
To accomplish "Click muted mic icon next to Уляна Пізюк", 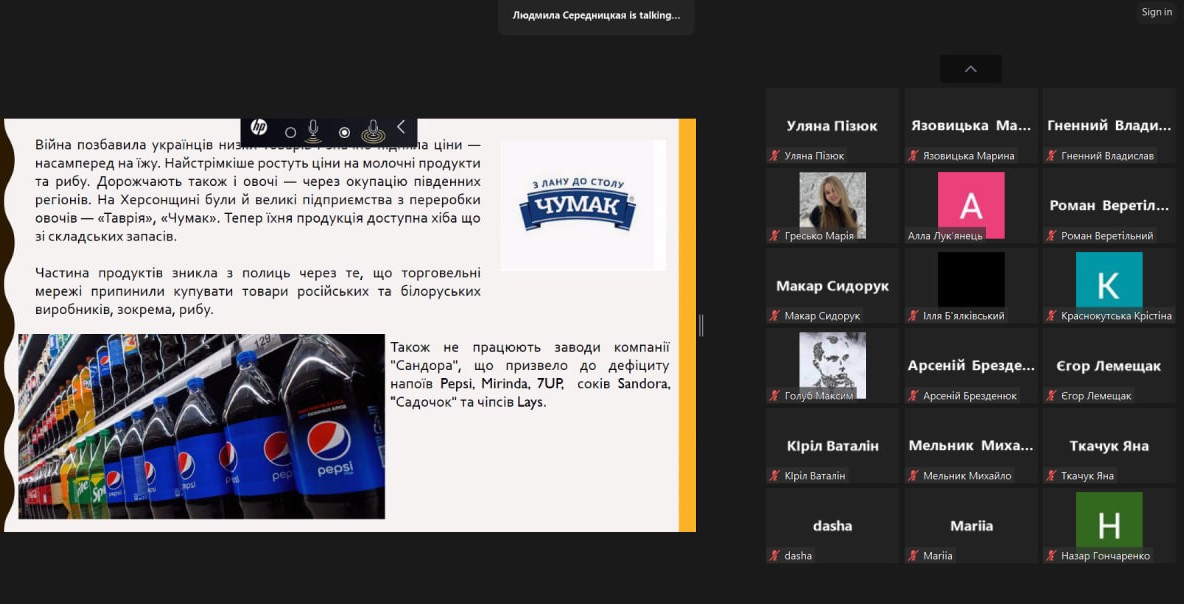I will pyautogui.click(x=774, y=156).
